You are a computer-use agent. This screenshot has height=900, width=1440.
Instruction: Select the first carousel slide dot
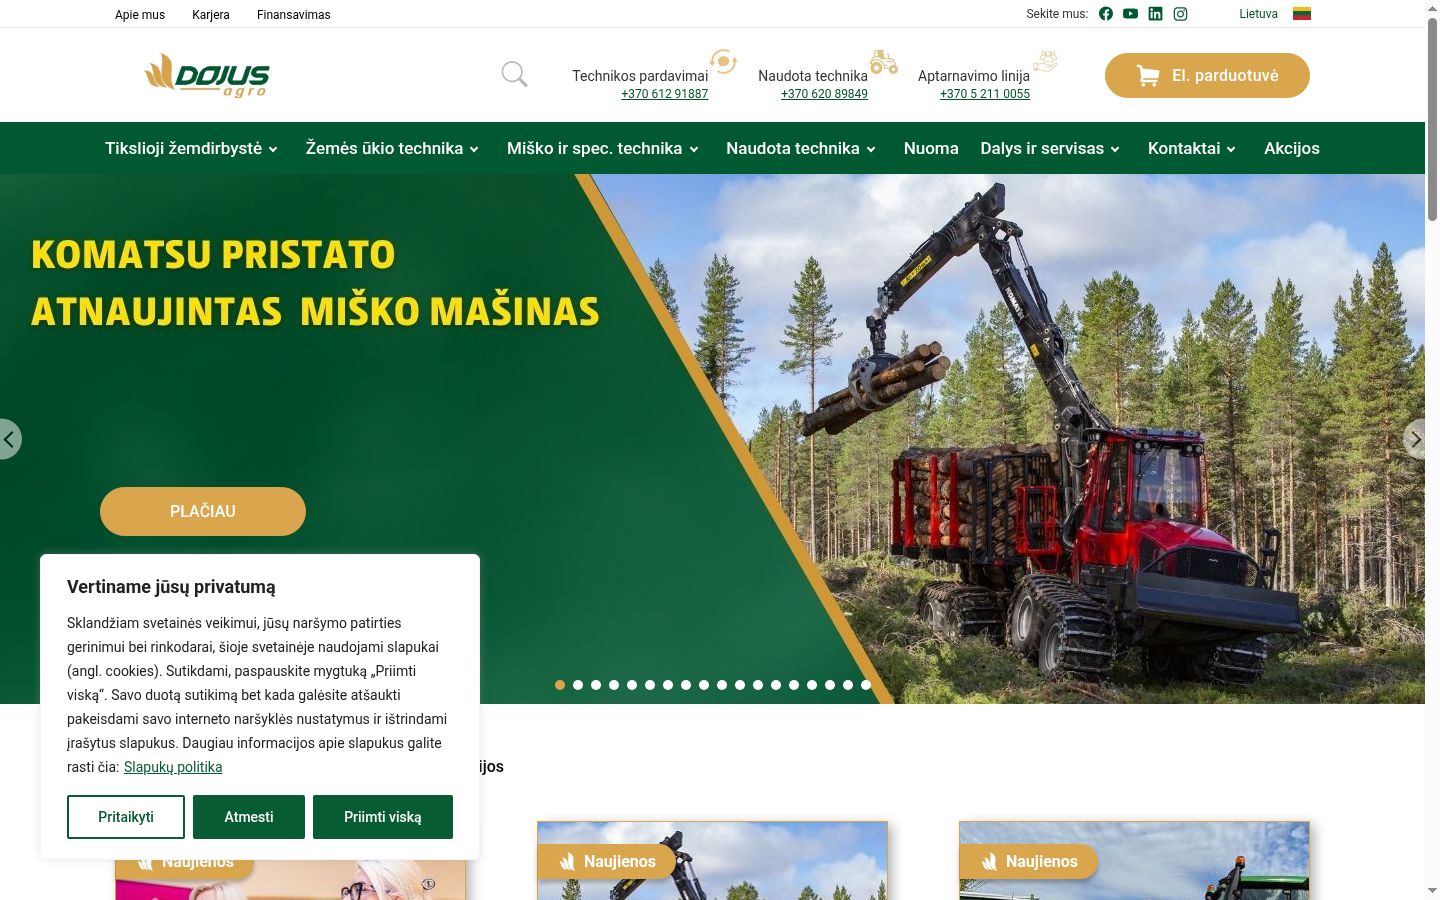[x=560, y=685]
